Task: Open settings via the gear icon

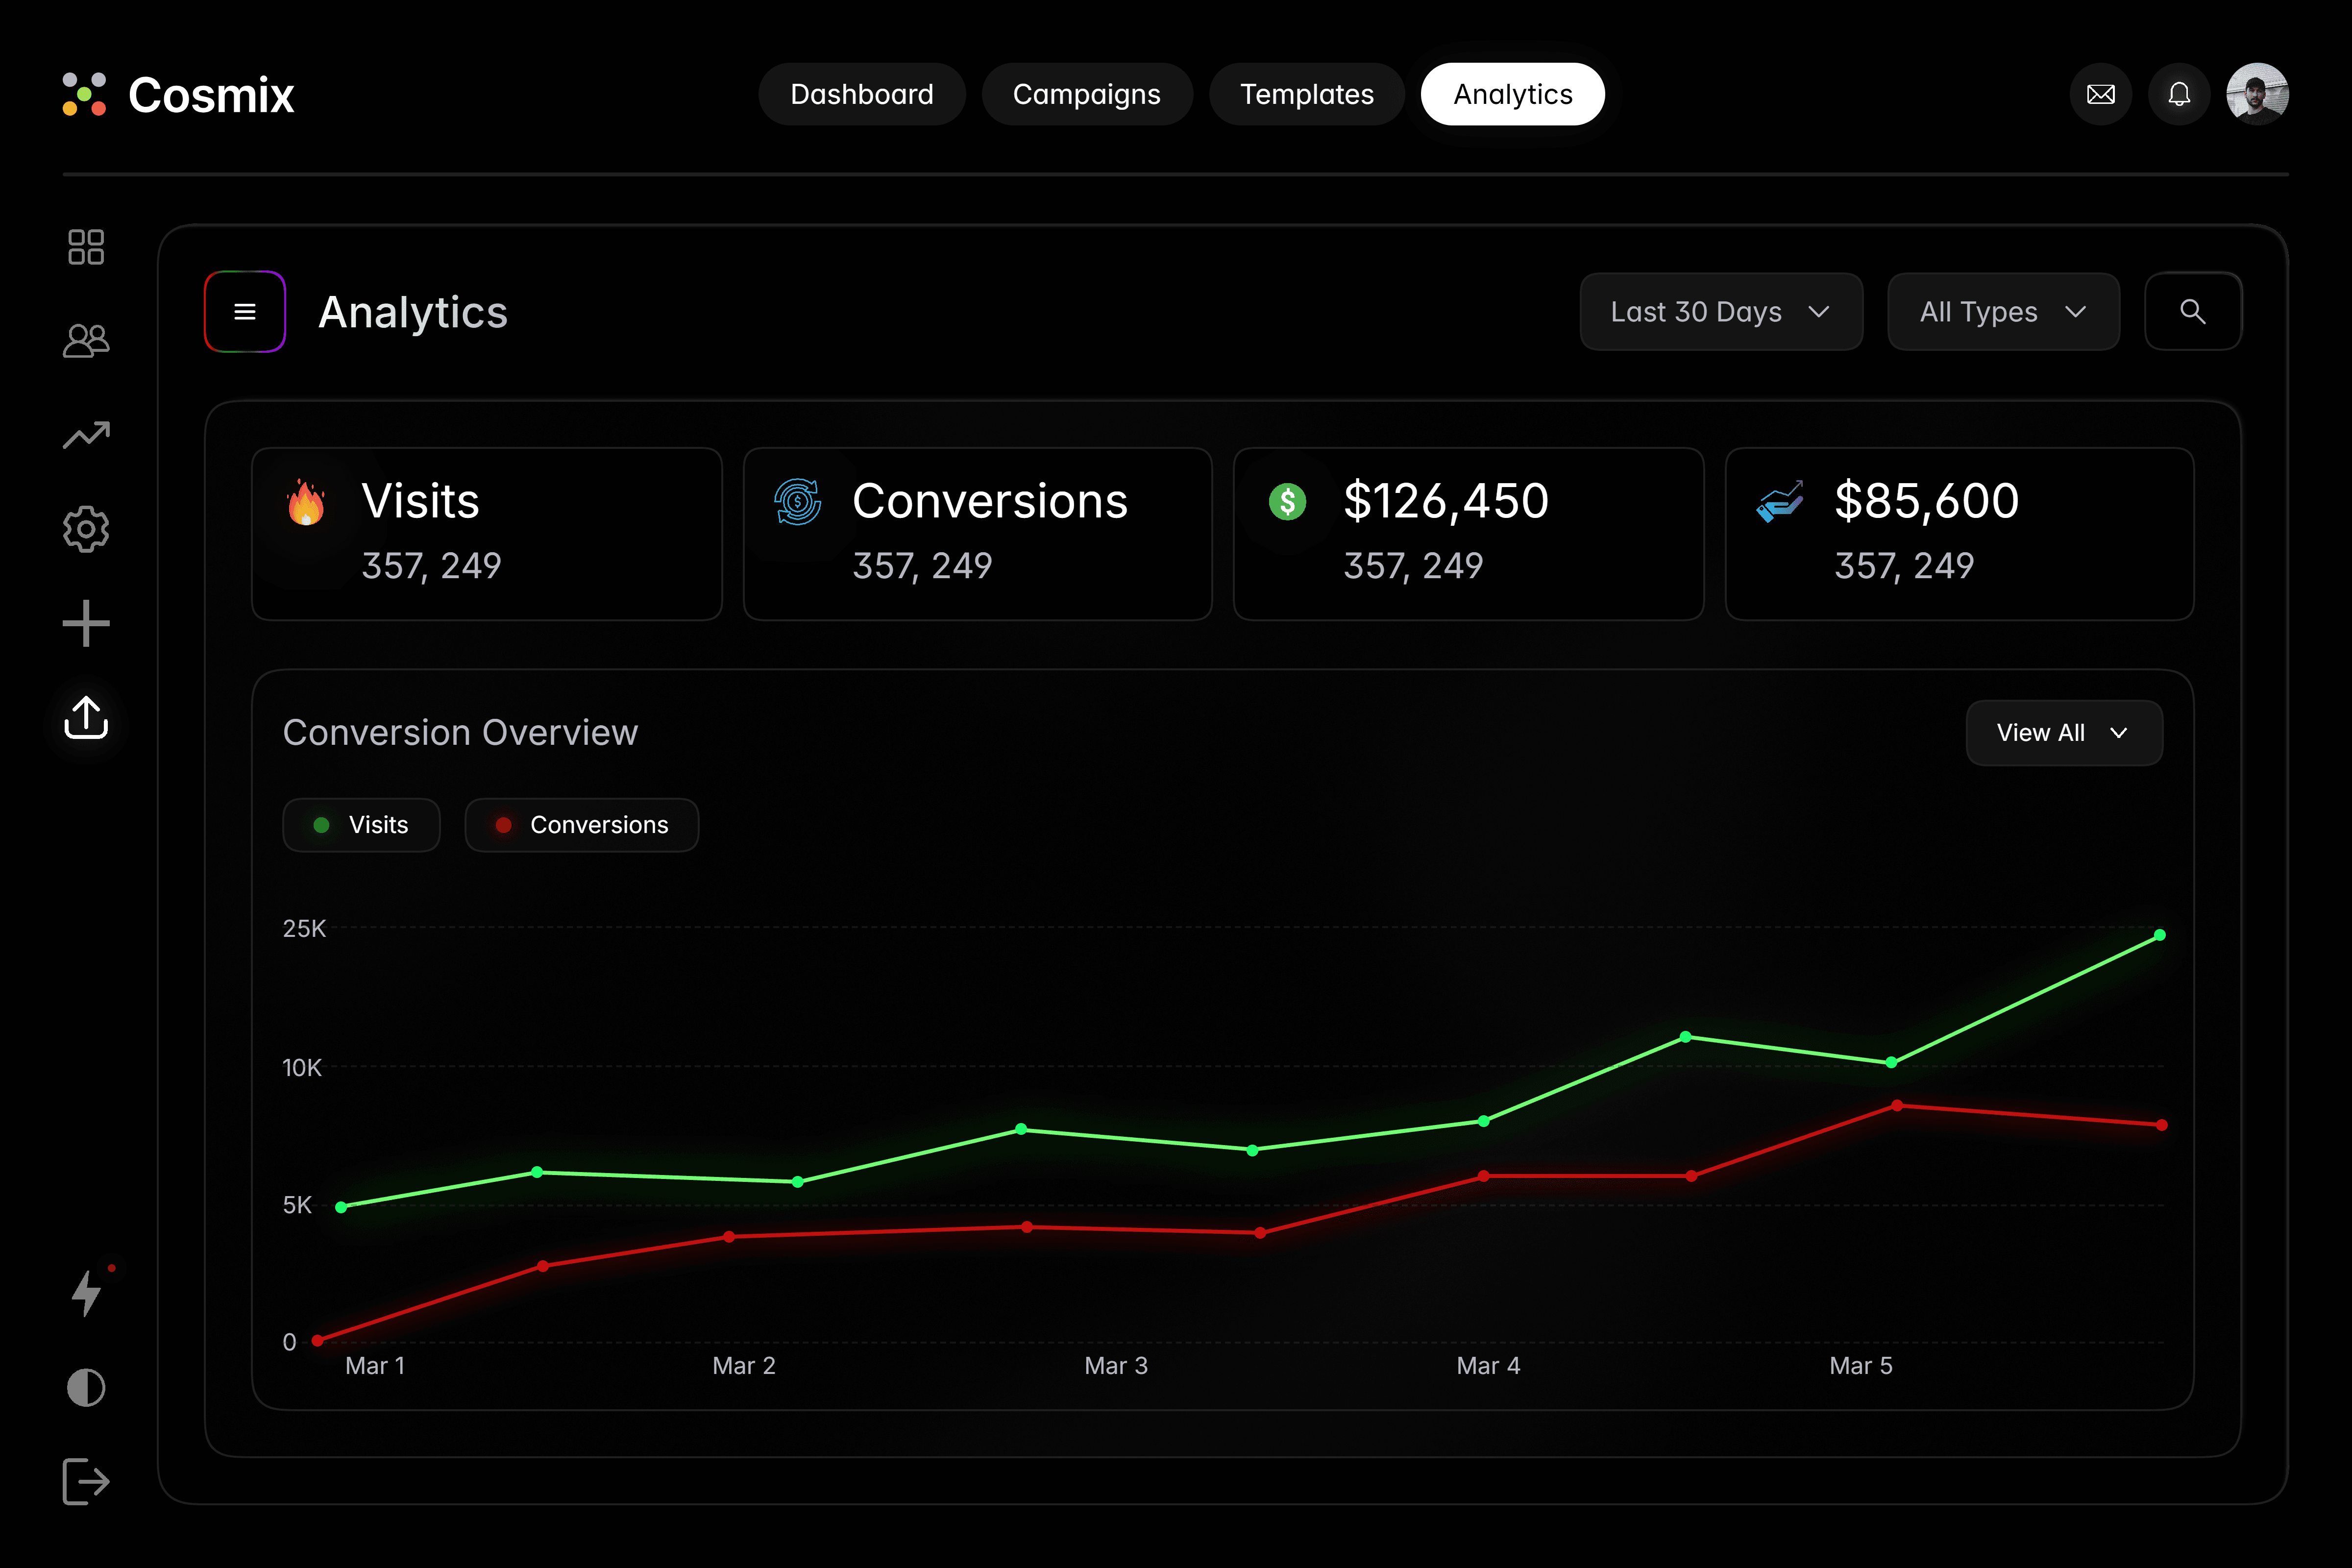Action: [86, 529]
